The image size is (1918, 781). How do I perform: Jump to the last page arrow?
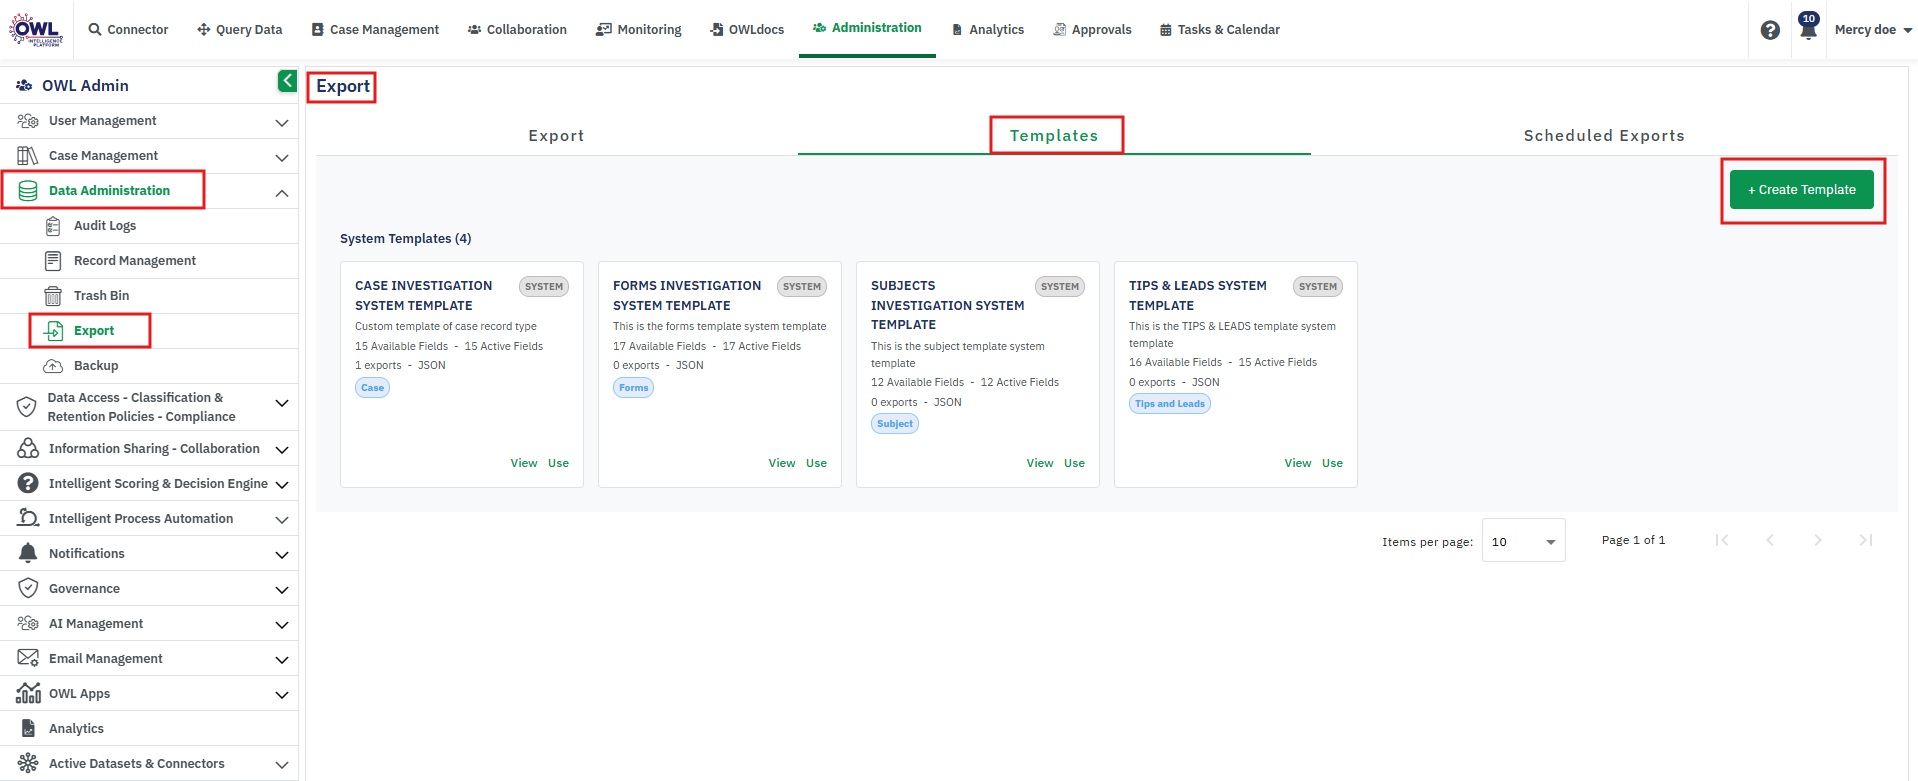coord(1865,540)
